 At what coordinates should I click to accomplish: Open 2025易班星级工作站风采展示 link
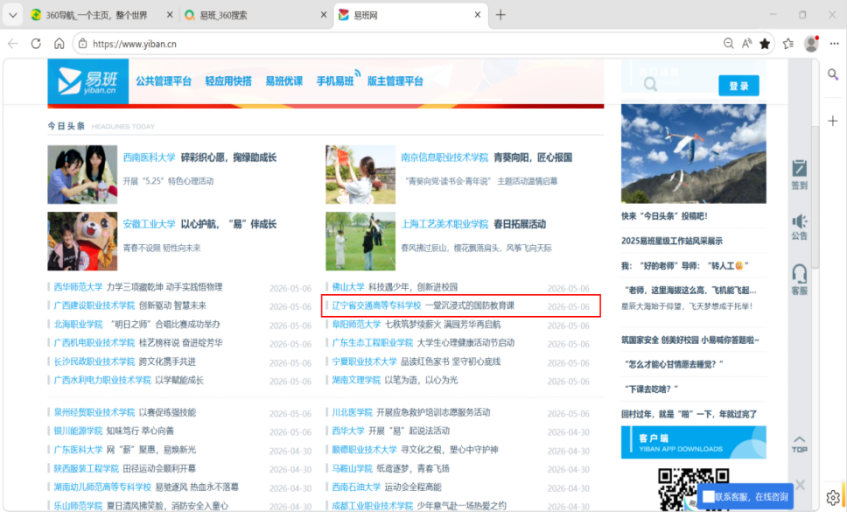671,241
